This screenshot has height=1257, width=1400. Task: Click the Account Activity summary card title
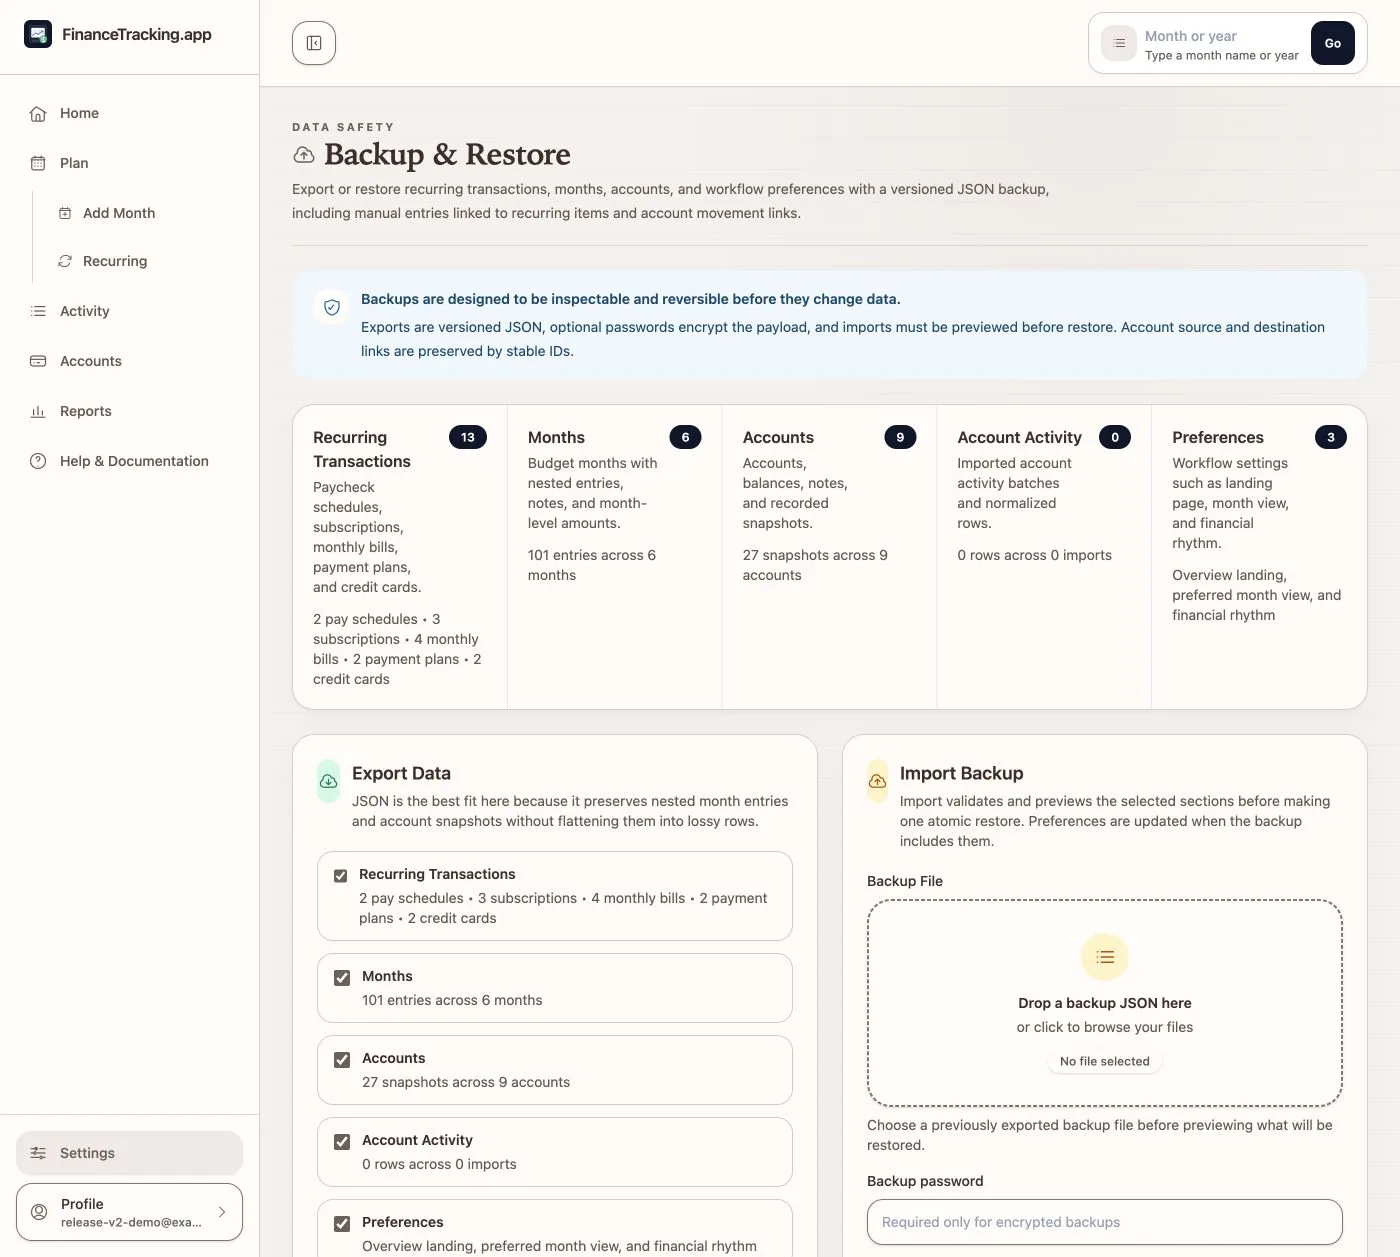click(x=1019, y=437)
